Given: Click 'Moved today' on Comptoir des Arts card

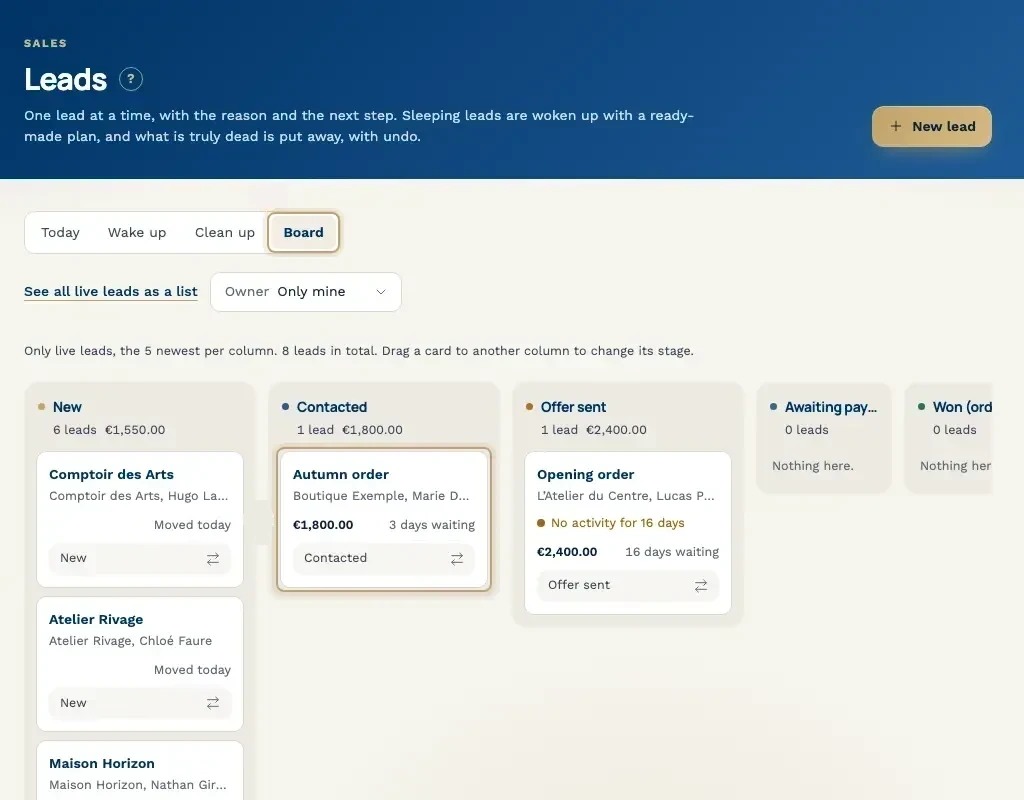Looking at the screenshot, I should tap(192, 525).
